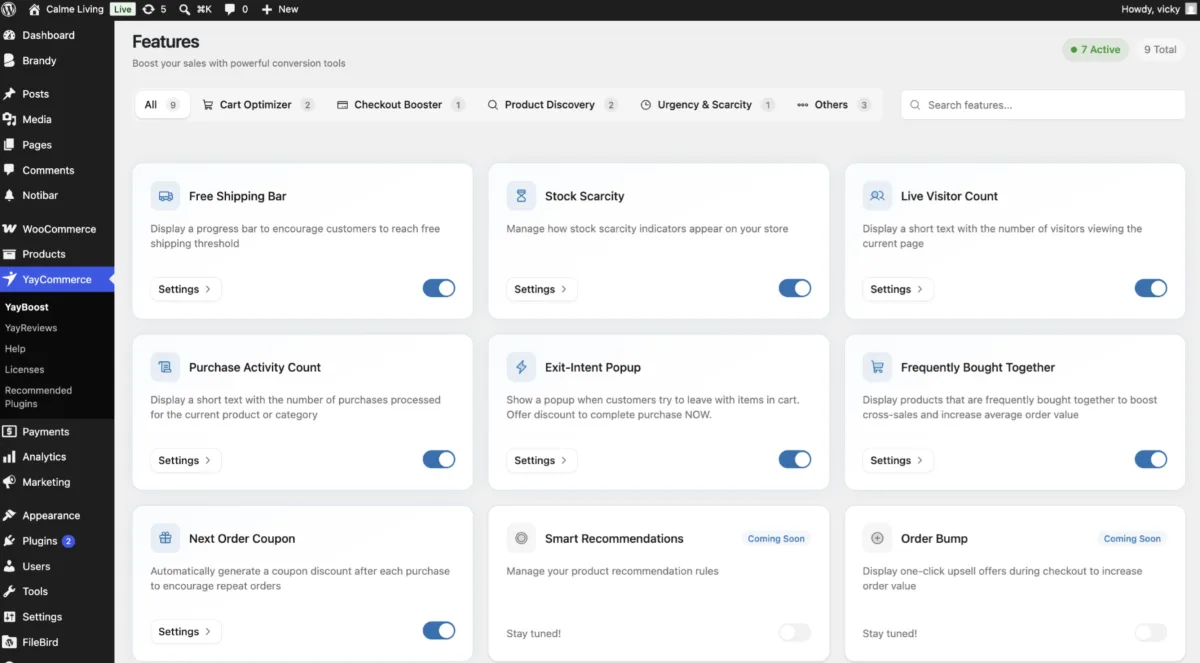Click the Dashboard sidebar icon
The image size is (1200, 663).
pyautogui.click(x=10, y=35)
